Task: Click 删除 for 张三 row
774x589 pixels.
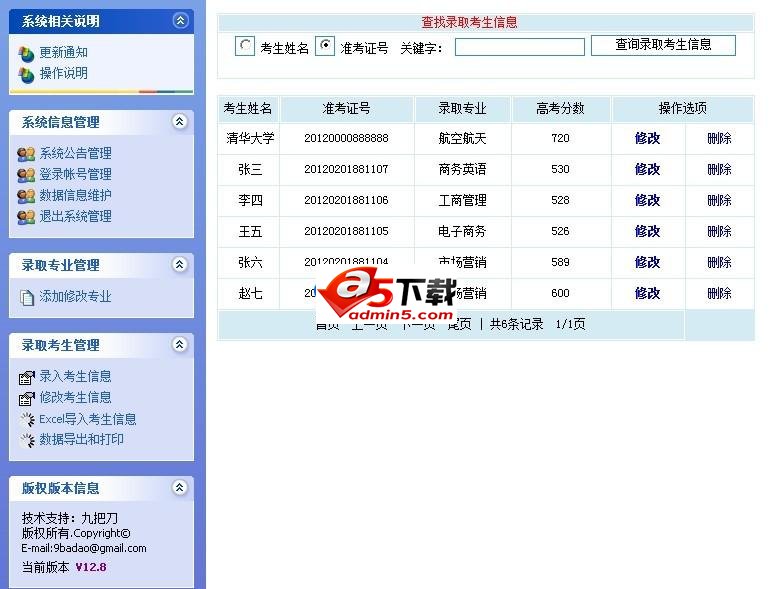Action: point(720,169)
